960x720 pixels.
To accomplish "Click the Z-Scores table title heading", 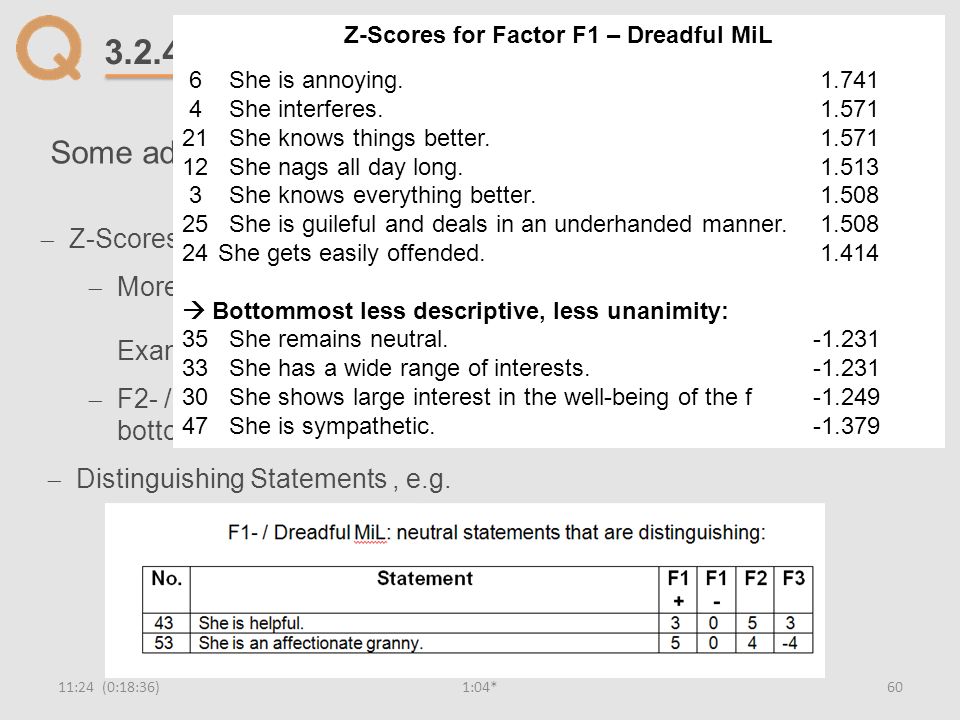I will (558, 35).
